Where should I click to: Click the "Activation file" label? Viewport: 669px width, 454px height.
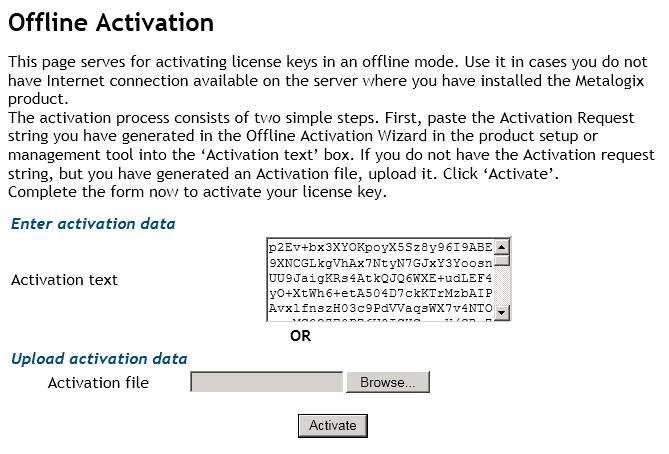(98, 383)
